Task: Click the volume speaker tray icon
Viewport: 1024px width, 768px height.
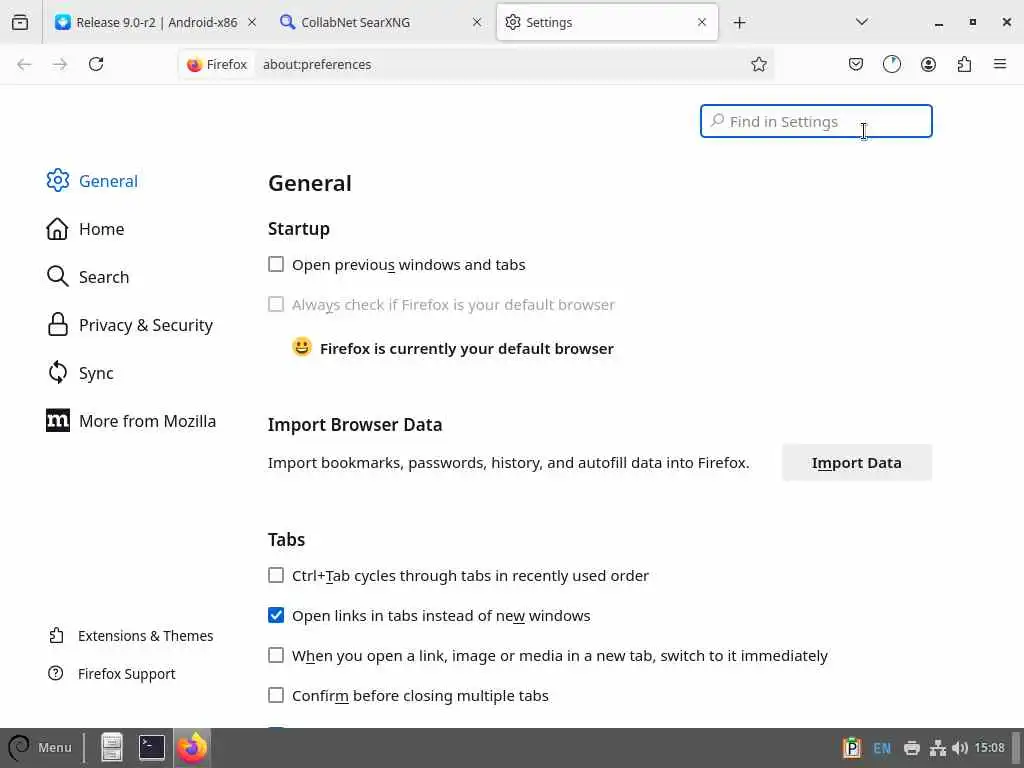Action: coord(959,748)
